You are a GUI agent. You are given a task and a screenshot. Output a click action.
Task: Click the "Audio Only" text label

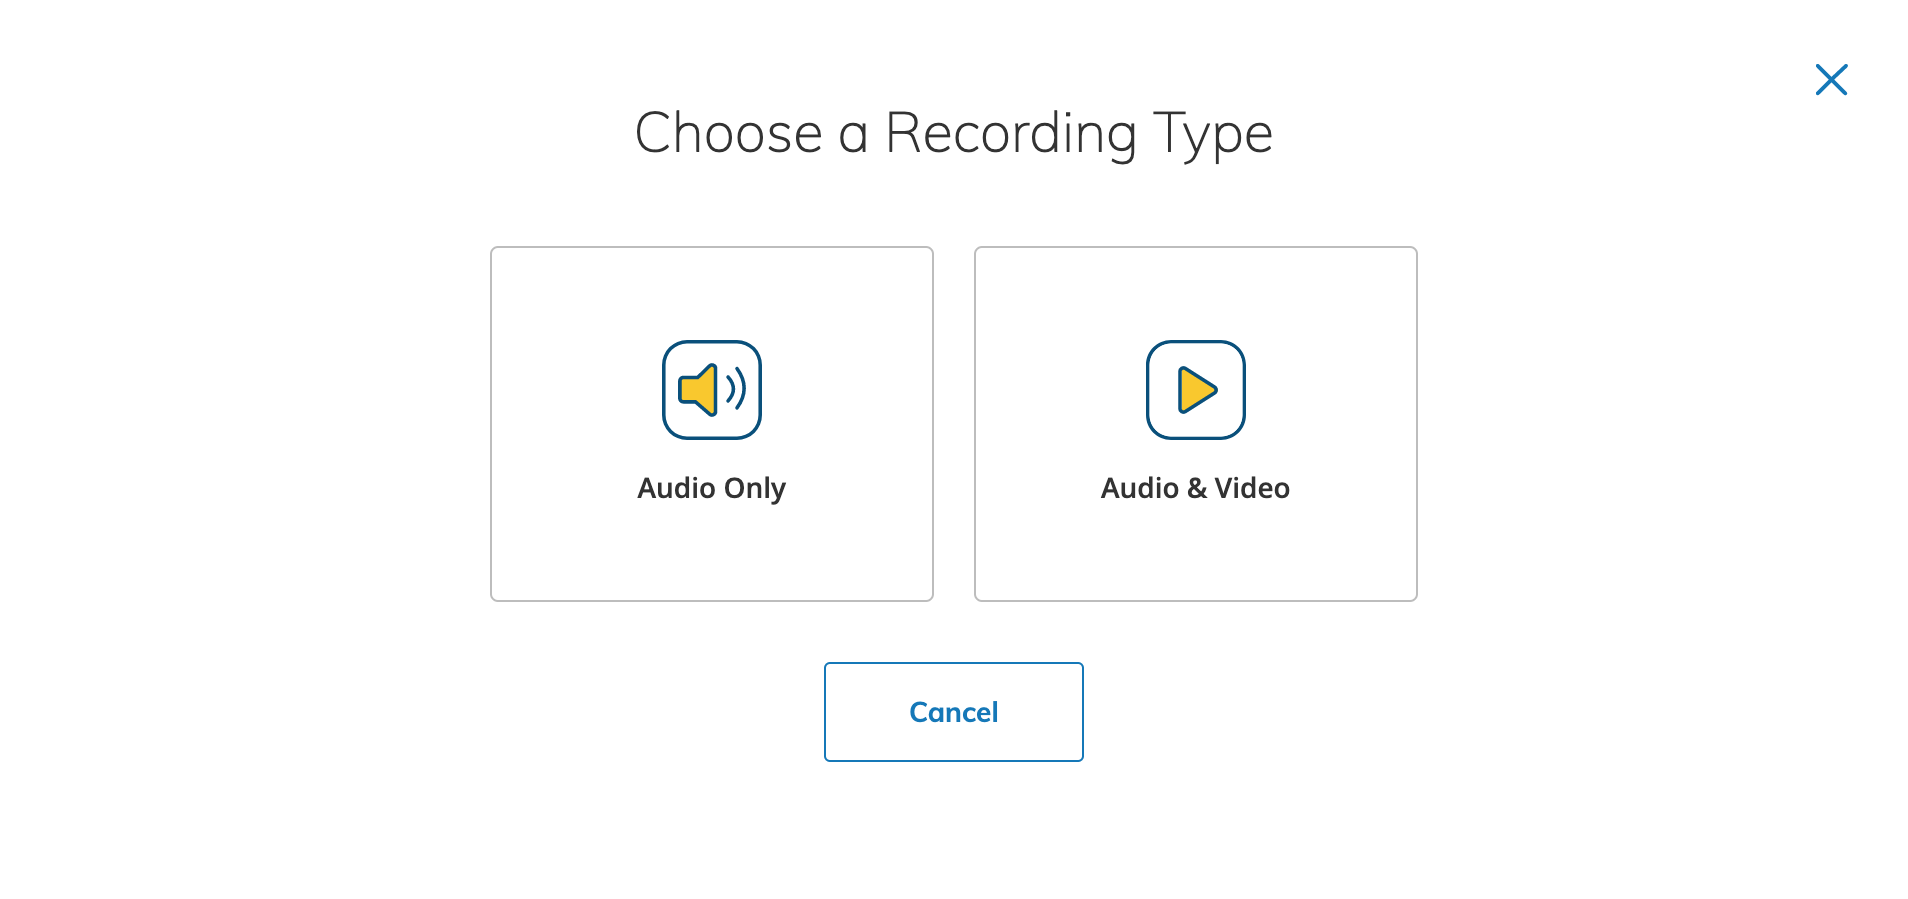click(x=711, y=488)
